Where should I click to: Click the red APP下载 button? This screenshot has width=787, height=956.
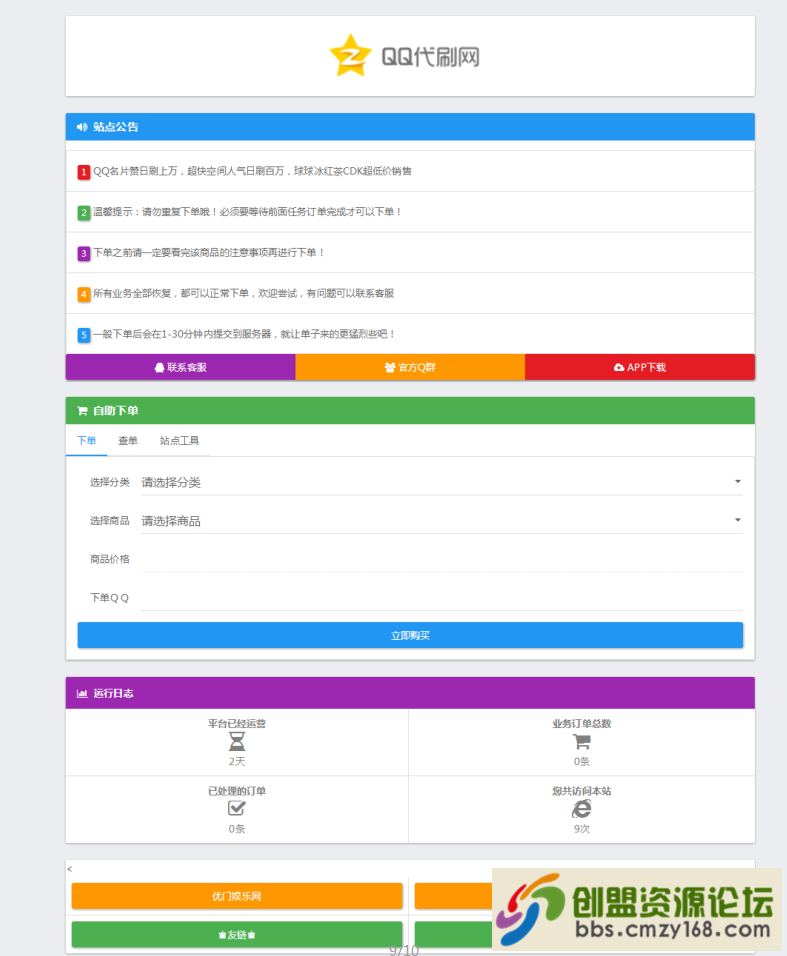point(640,367)
